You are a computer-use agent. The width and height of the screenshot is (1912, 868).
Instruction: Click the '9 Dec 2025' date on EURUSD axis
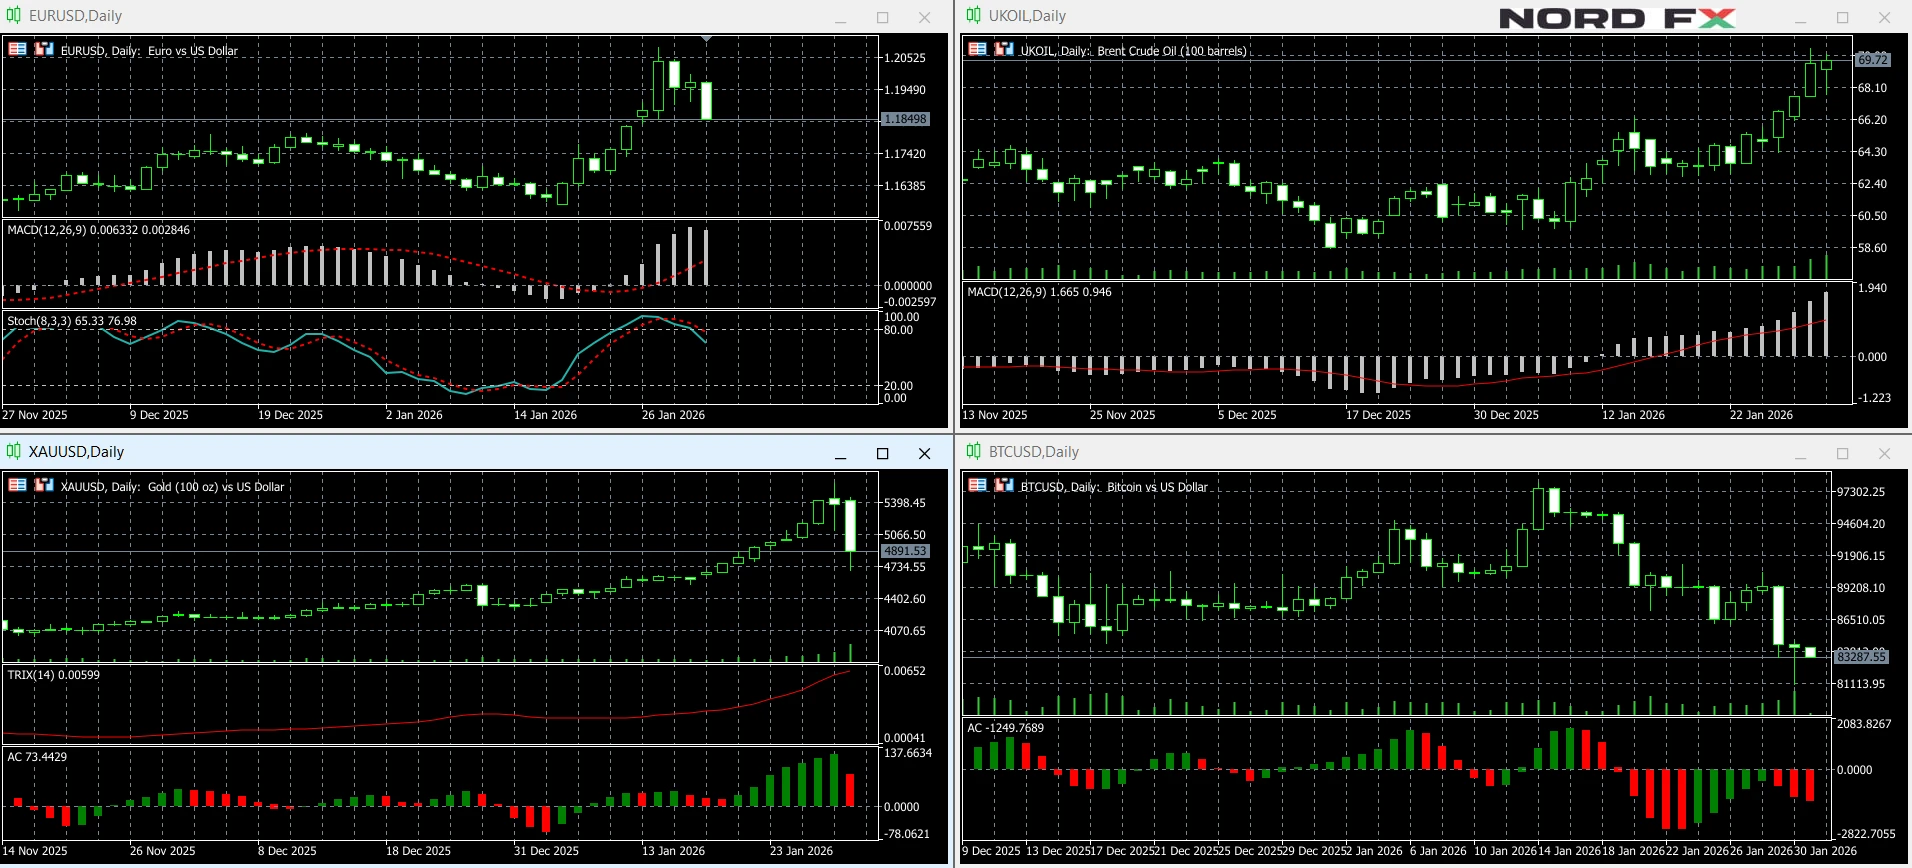[x=159, y=415]
